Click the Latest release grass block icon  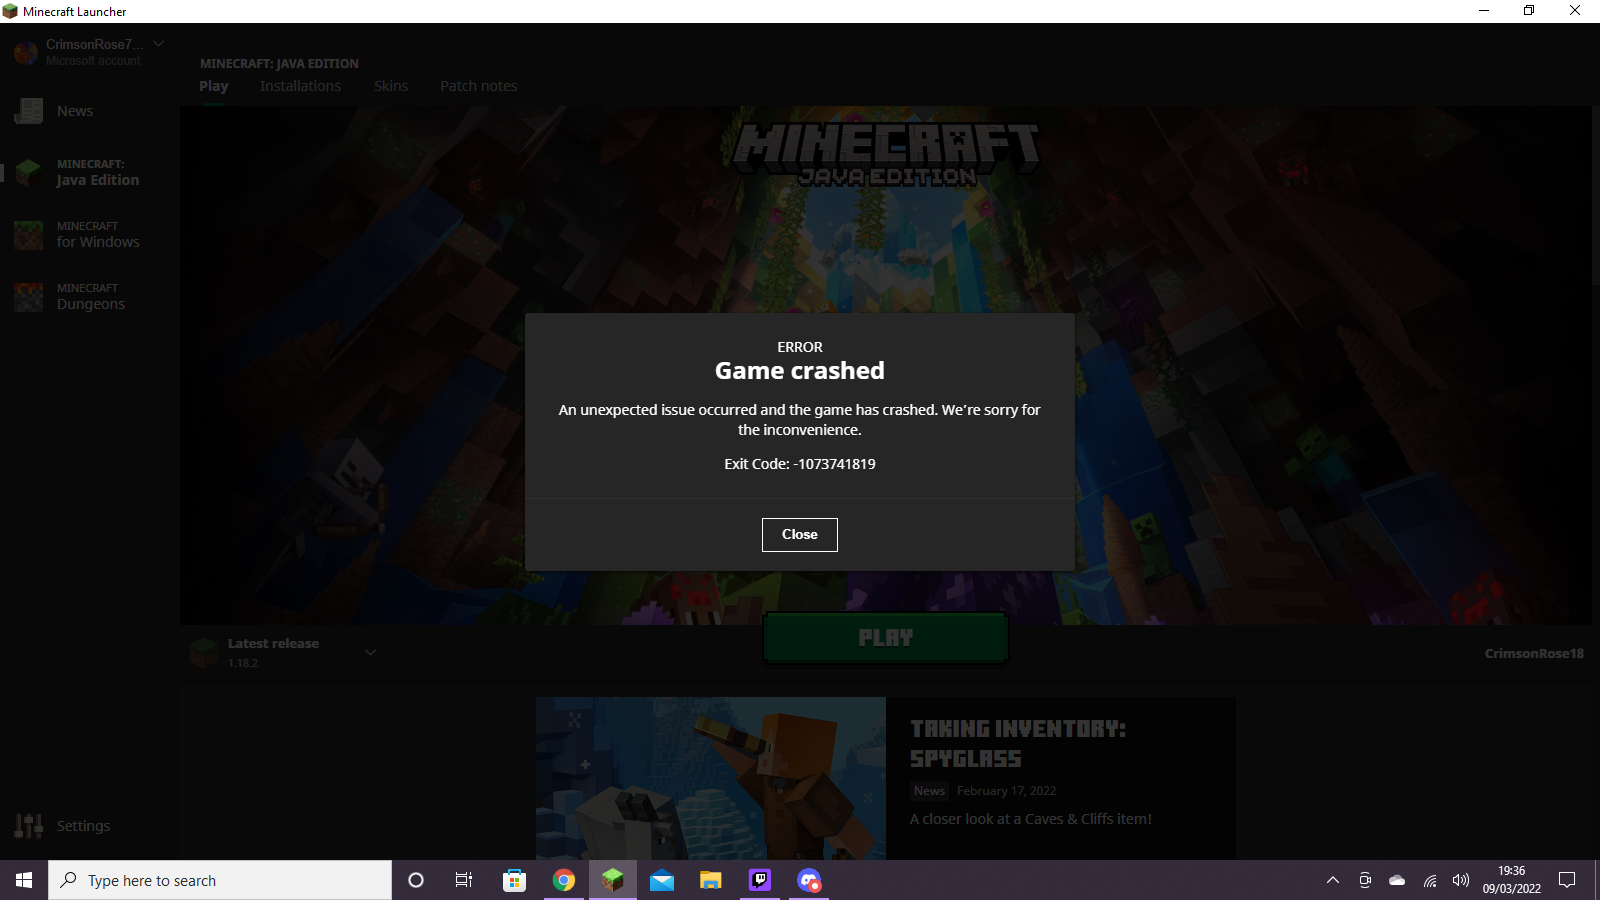point(204,653)
